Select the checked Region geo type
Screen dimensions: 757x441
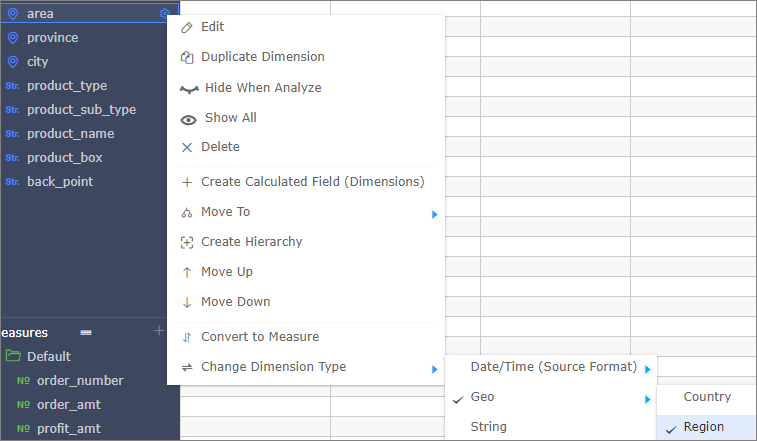coord(706,427)
